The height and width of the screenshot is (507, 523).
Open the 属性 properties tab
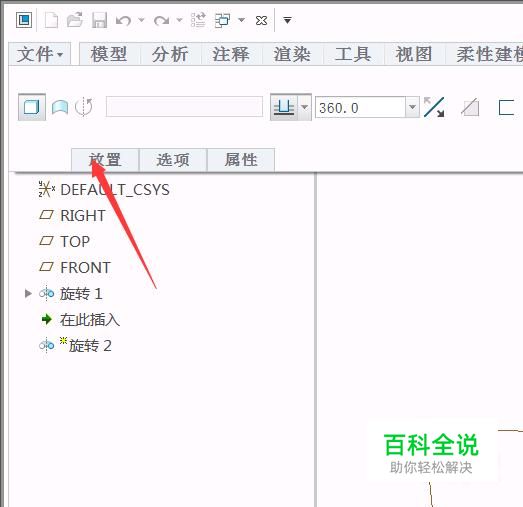click(241, 160)
